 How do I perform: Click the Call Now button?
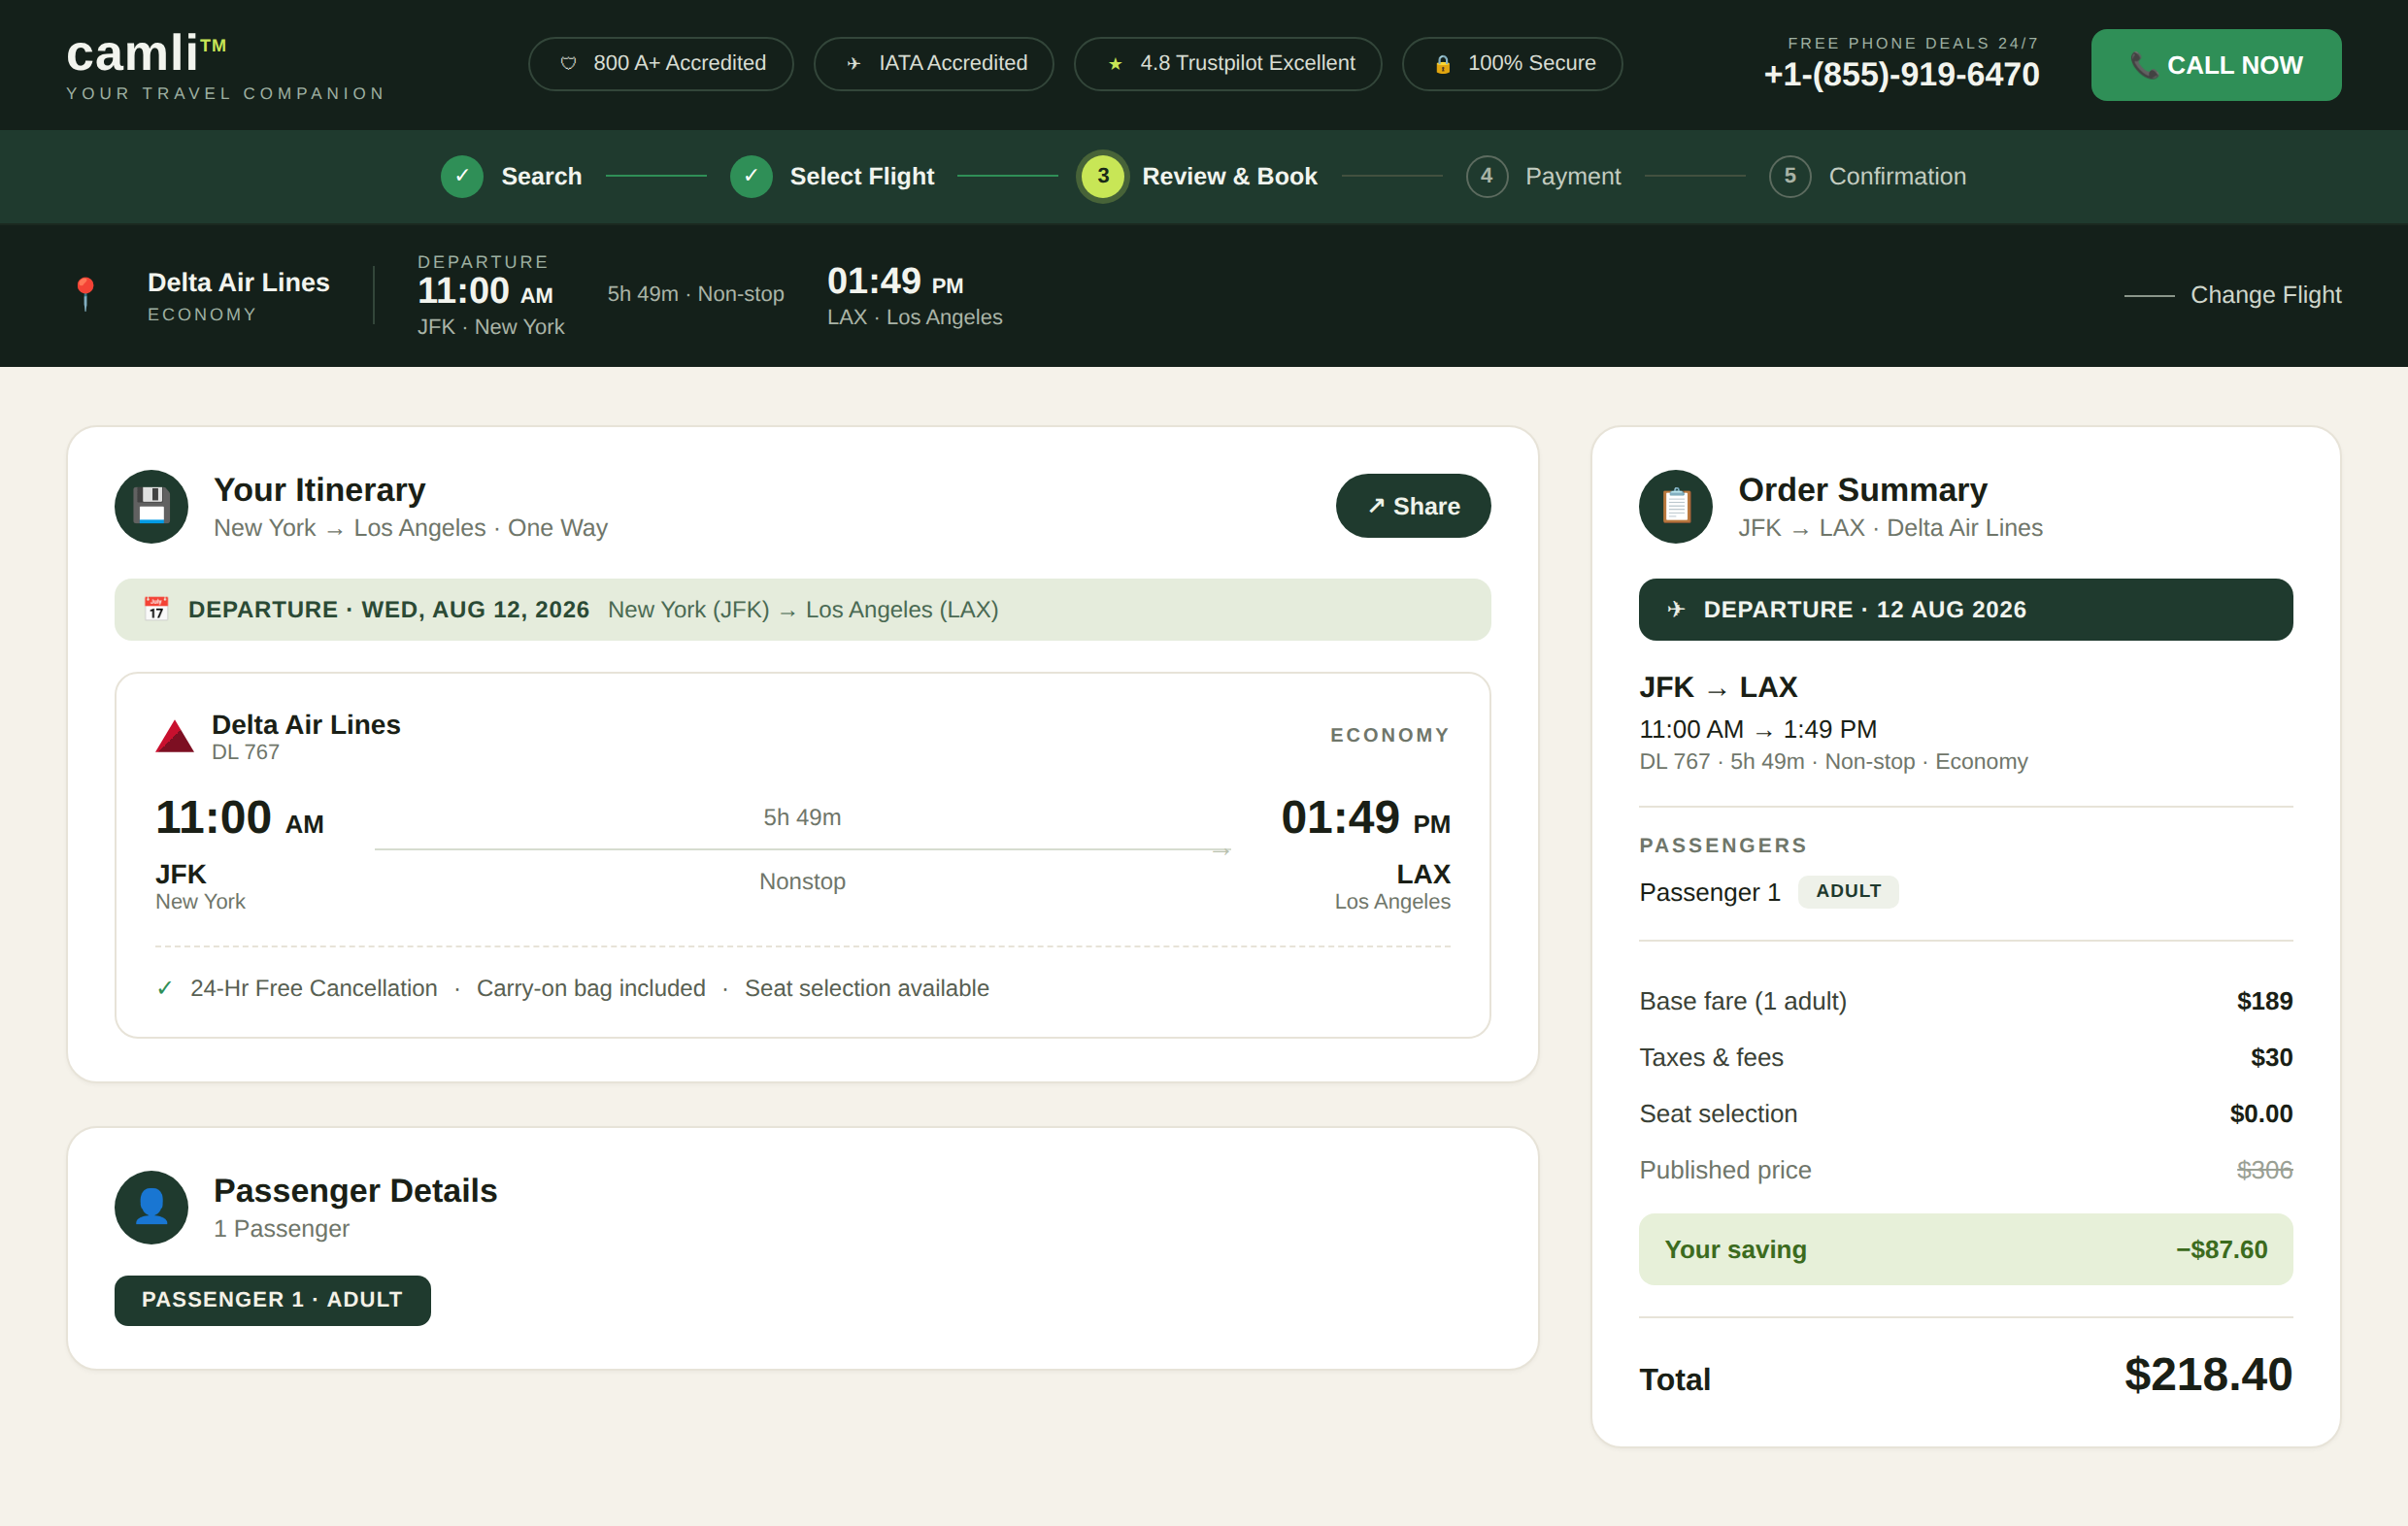(2216, 65)
